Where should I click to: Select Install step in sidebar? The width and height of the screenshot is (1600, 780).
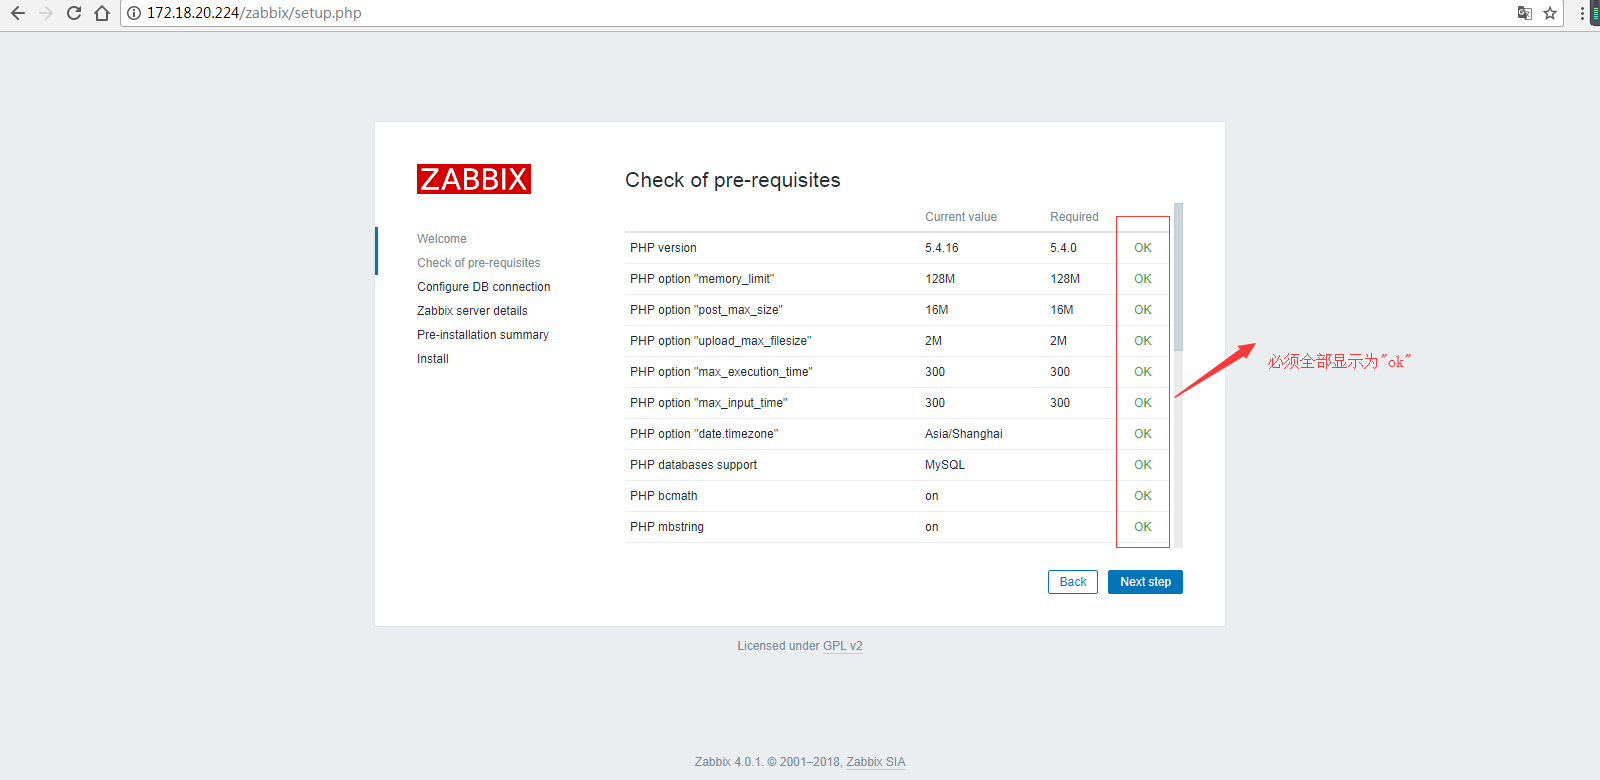pyautogui.click(x=433, y=359)
